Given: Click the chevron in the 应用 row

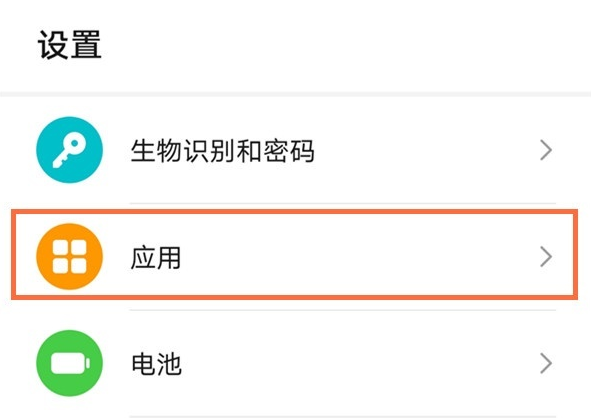Looking at the screenshot, I should (546, 257).
